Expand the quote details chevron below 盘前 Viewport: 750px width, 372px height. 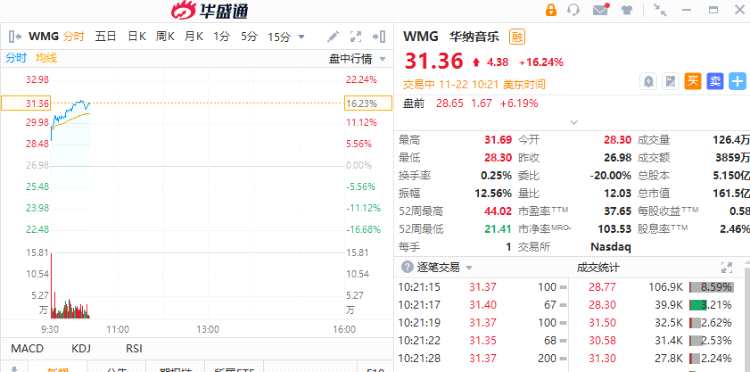coord(574,122)
